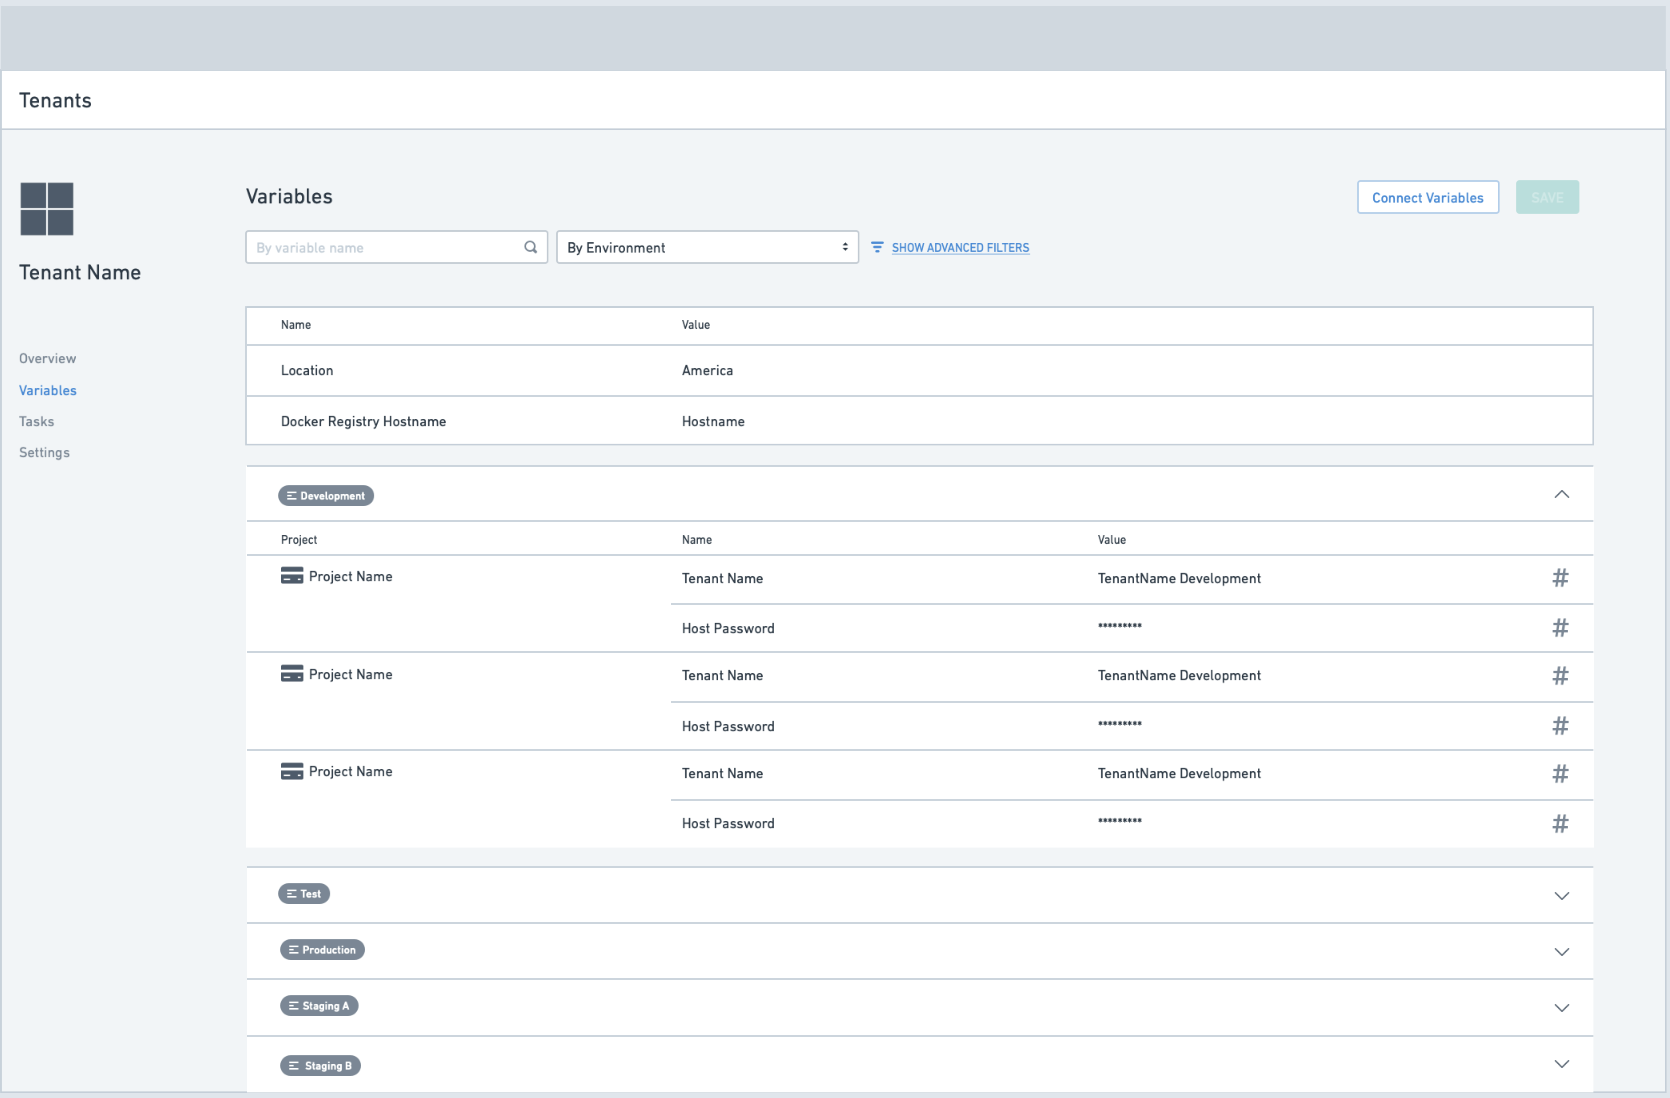Click the Connect Variables button
The height and width of the screenshot is (1098, 1670).
1427,197
